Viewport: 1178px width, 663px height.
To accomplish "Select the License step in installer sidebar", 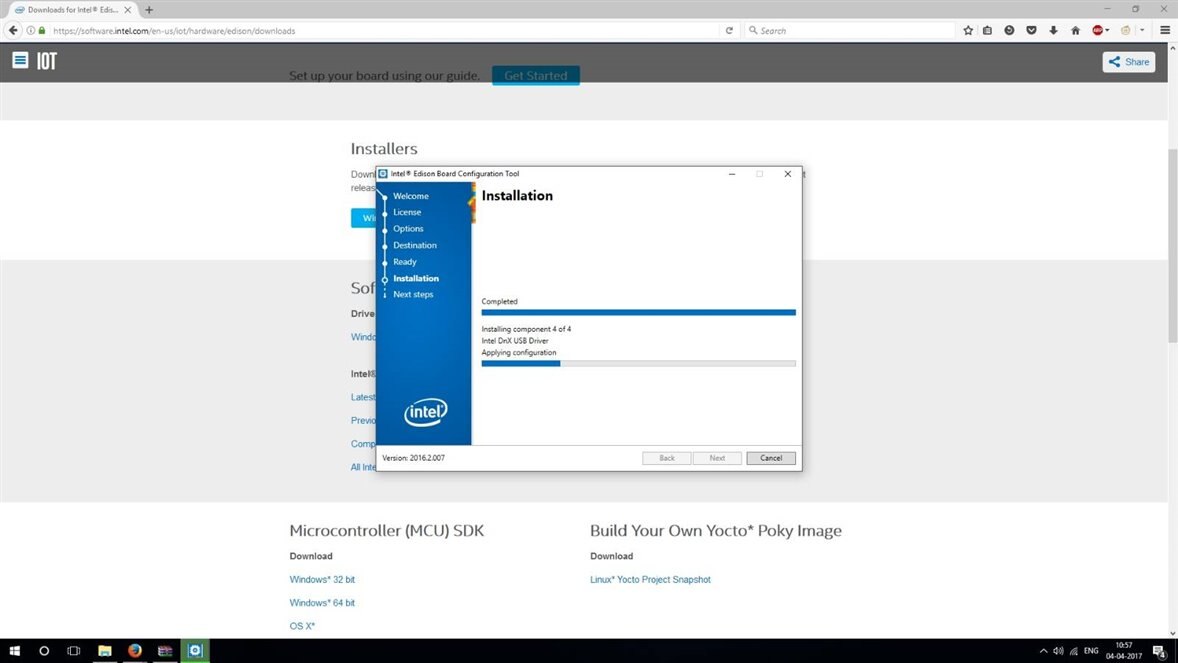I will (x=406, y=212).
